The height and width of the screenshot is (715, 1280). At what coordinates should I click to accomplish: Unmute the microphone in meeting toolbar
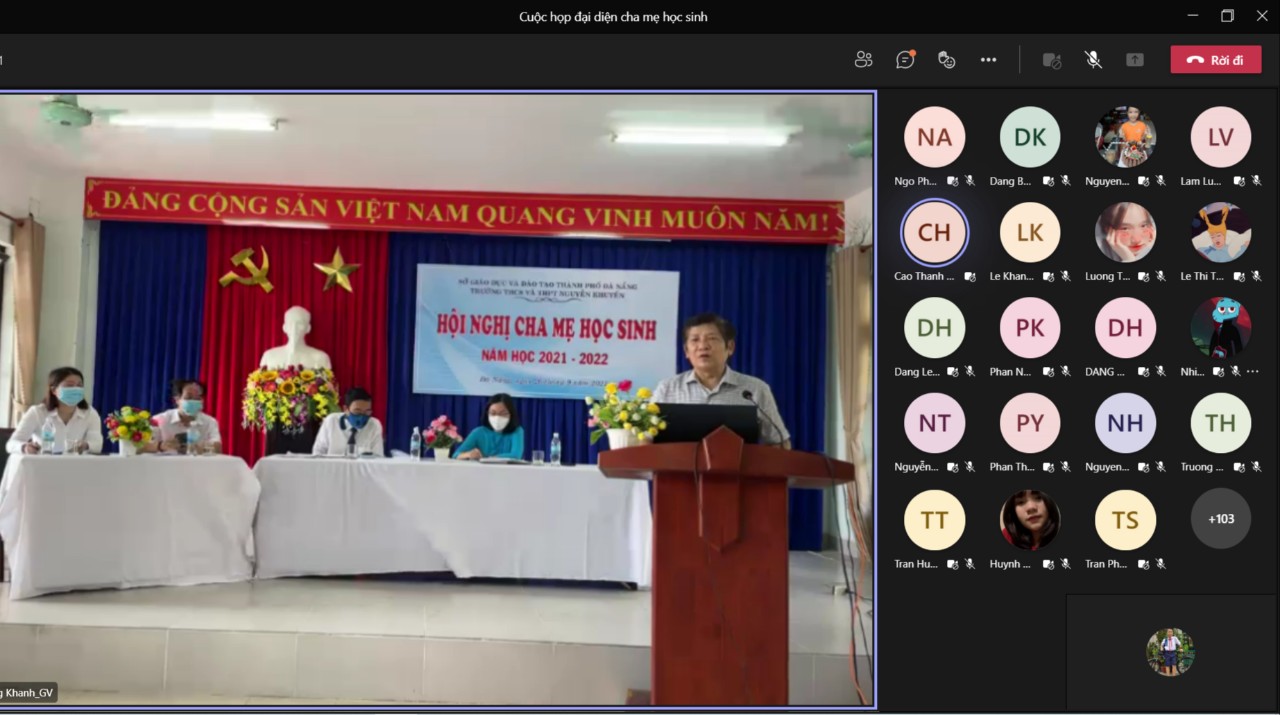click(x=1093, y=60)
